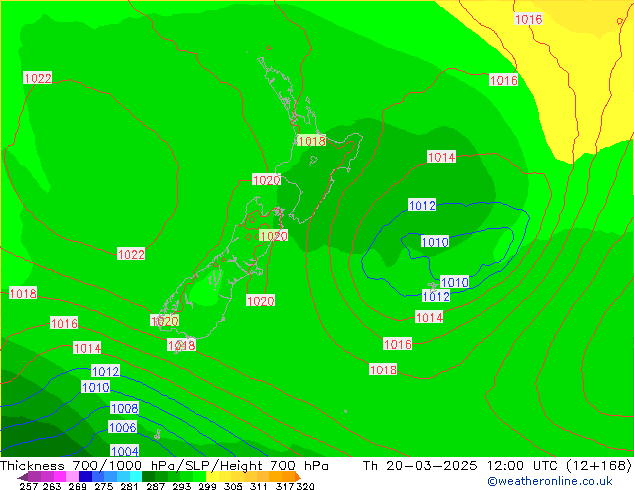The height and width of the screenshot is (490, 634).
Task: Pick the orange arrow swatch at legend end
Action: 298,477
